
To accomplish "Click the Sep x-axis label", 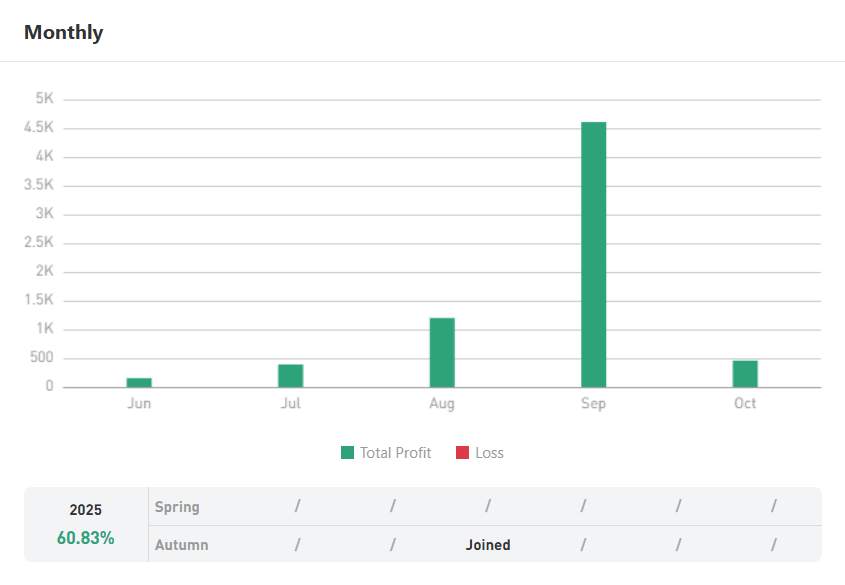I will [593, 404].
